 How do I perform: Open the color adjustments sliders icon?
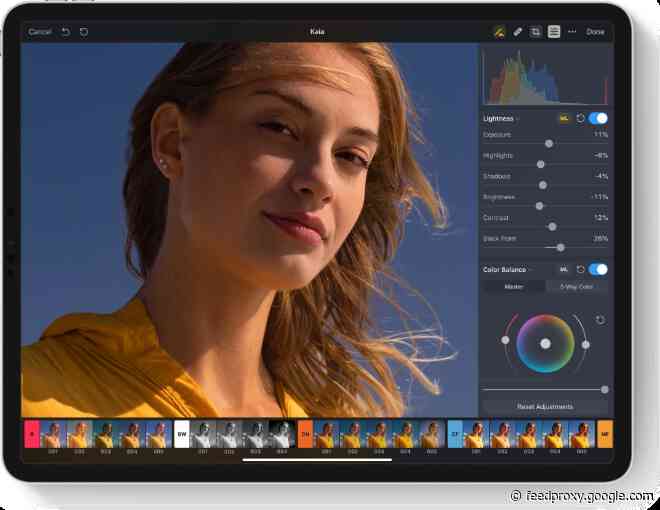tap(554, 32)
